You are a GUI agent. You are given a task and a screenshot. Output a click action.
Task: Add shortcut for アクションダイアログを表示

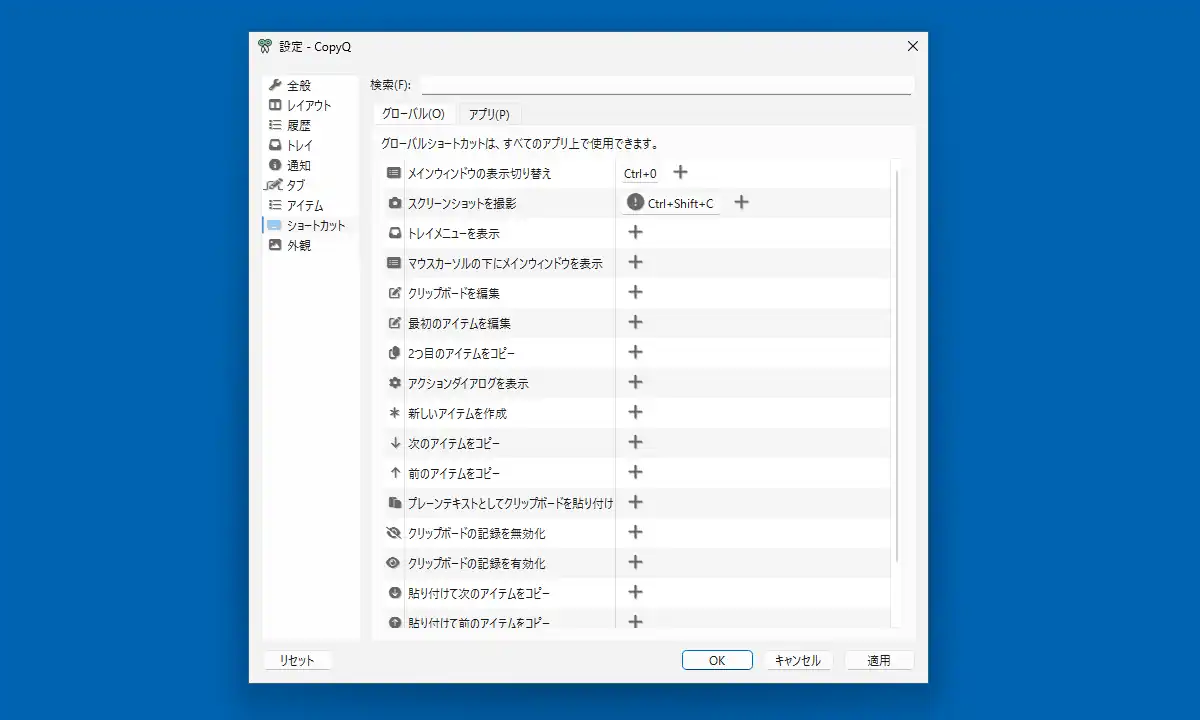point(635,383)
